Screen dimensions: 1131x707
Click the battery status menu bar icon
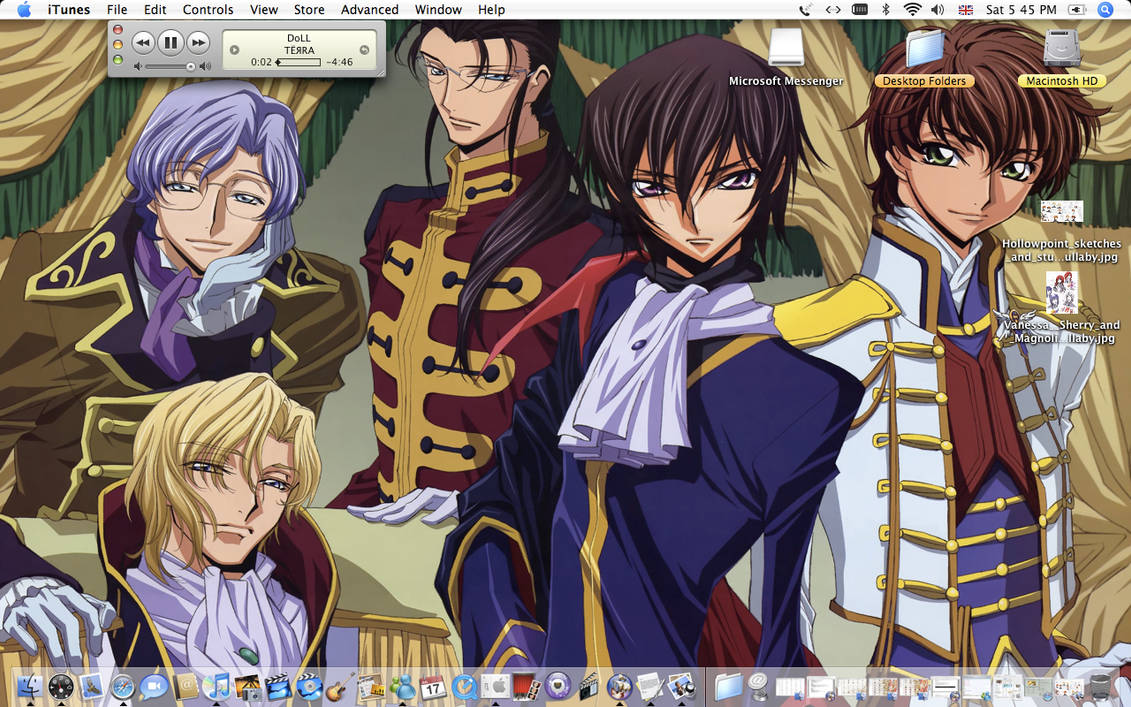pyautogui.click(x=1077, y=9)
